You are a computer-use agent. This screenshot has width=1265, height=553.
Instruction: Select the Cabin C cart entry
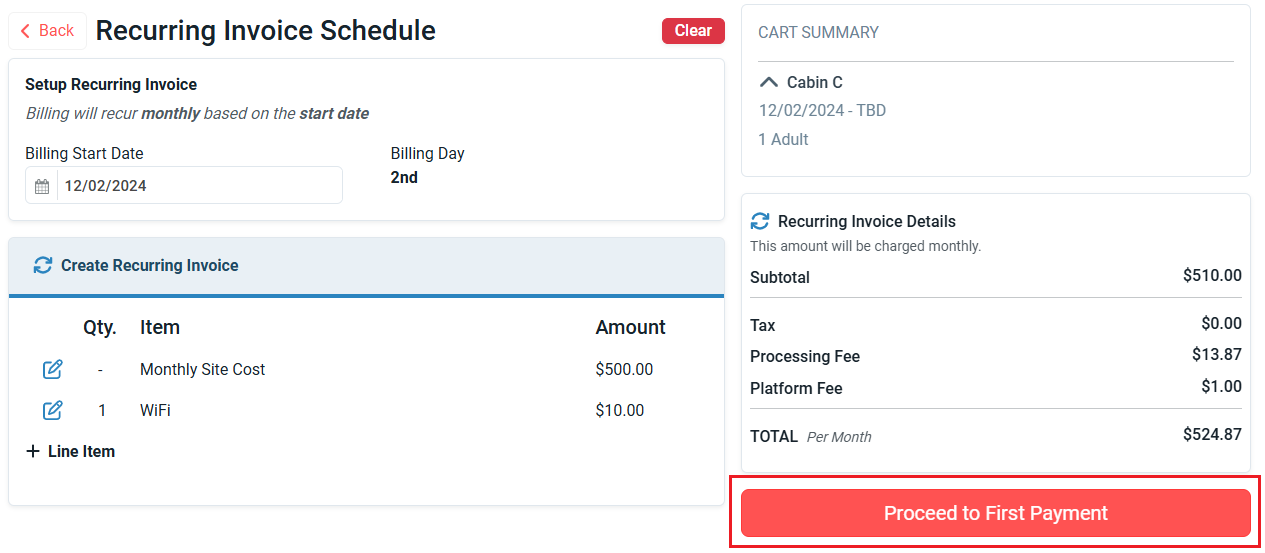point(815,83)
